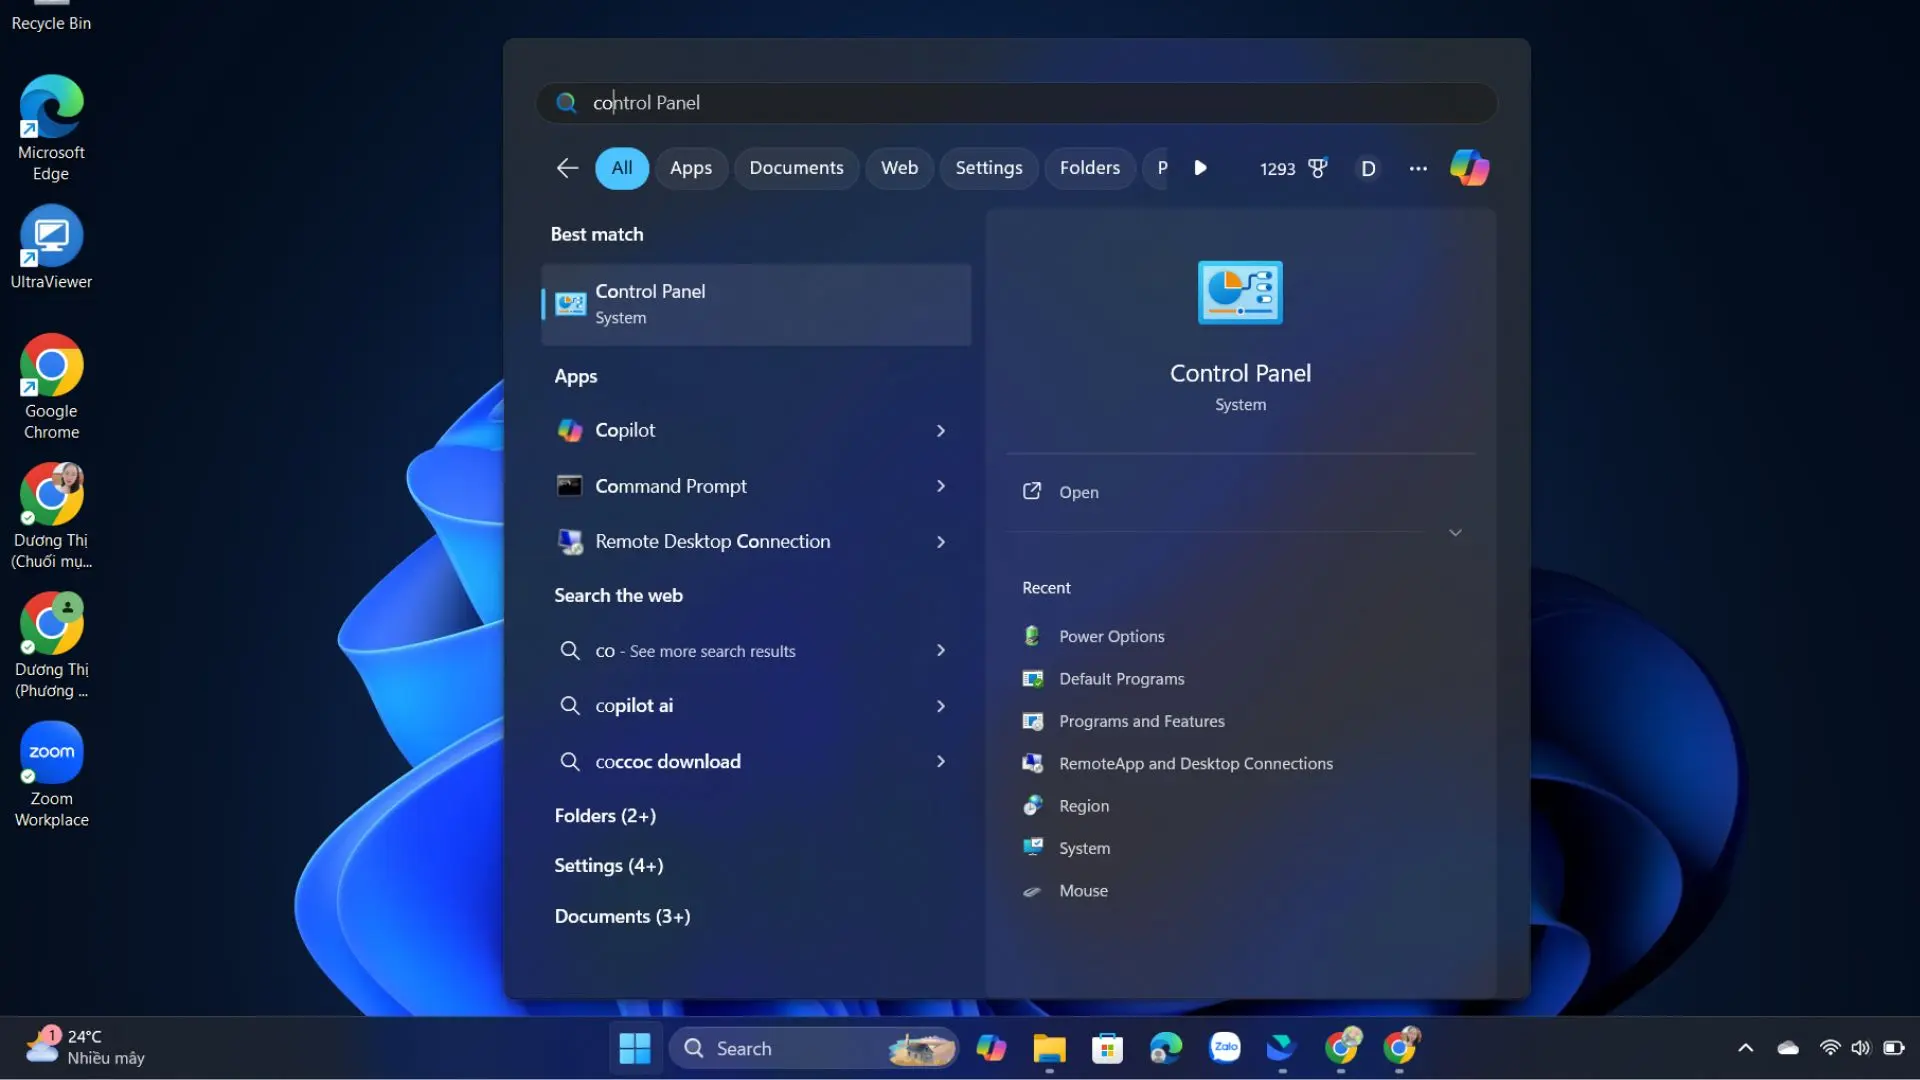Expand Command Prompt options chevron
Viewport: 1920px width, 1080px height.
[x=940, y=486]
